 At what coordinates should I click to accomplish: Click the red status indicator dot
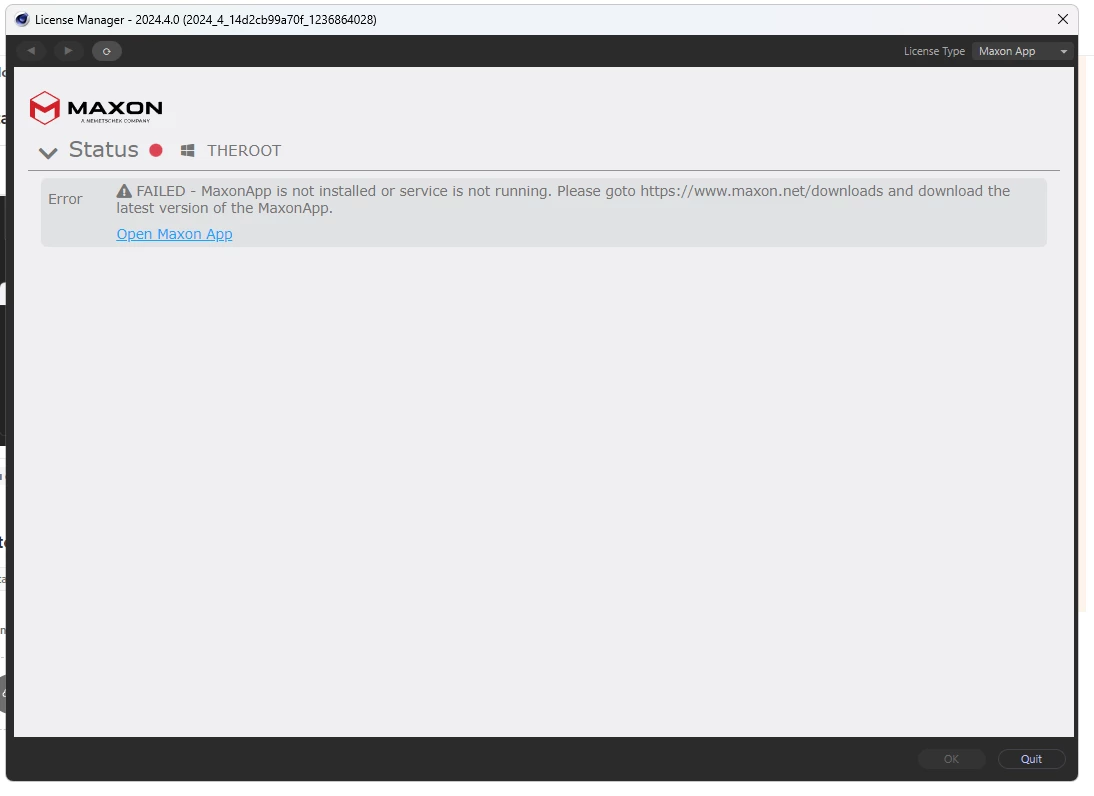pos(156,150)
